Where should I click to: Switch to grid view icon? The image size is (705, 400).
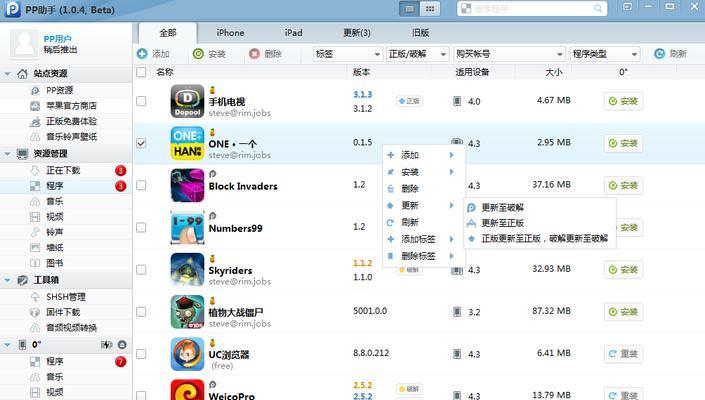(430, 9)
